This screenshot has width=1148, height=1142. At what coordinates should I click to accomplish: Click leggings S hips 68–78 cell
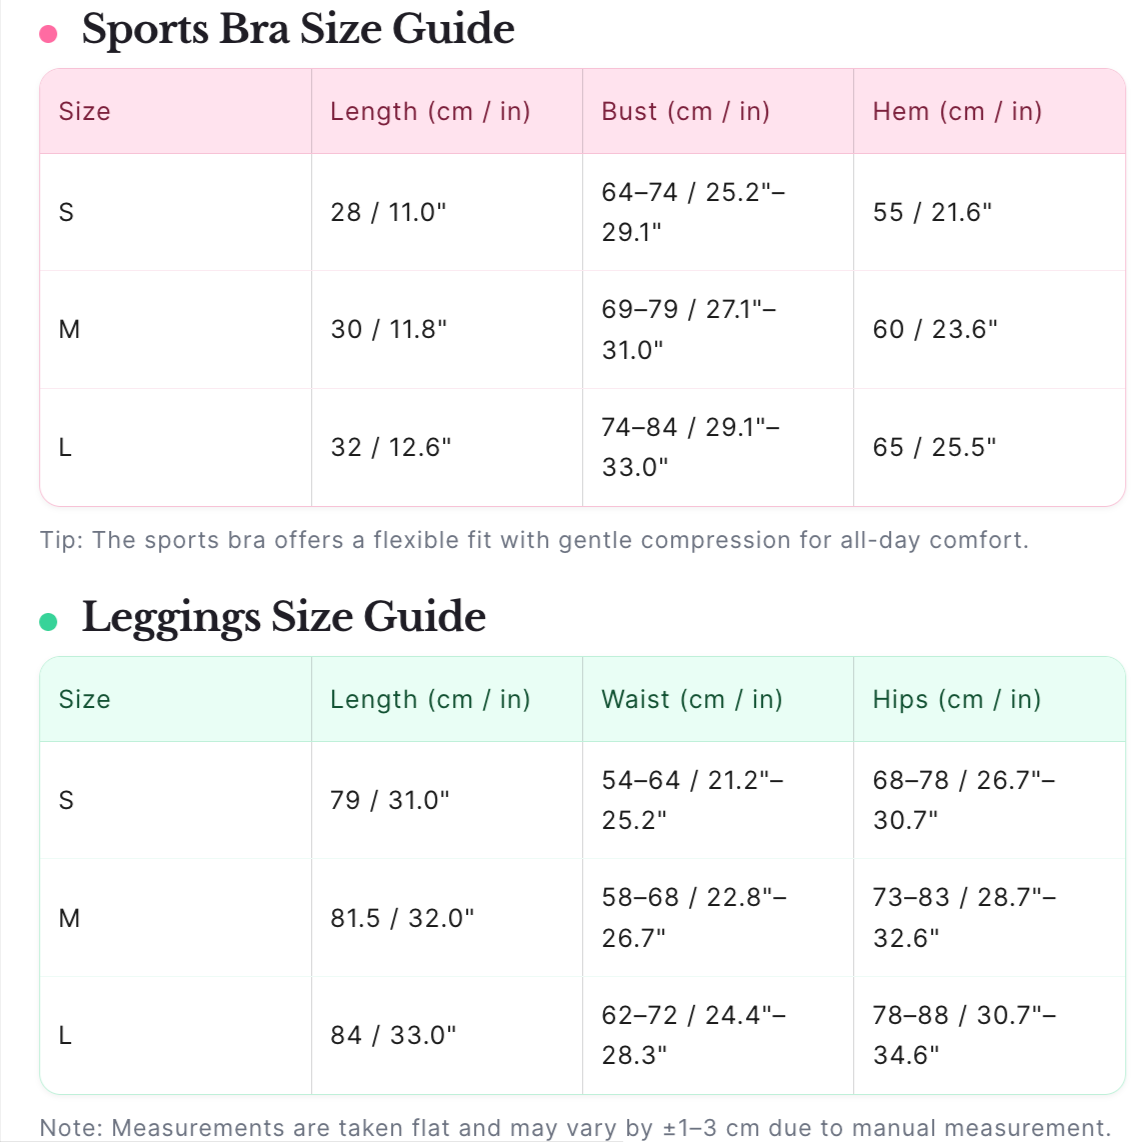pyautogui.click(x=963, y=800)
